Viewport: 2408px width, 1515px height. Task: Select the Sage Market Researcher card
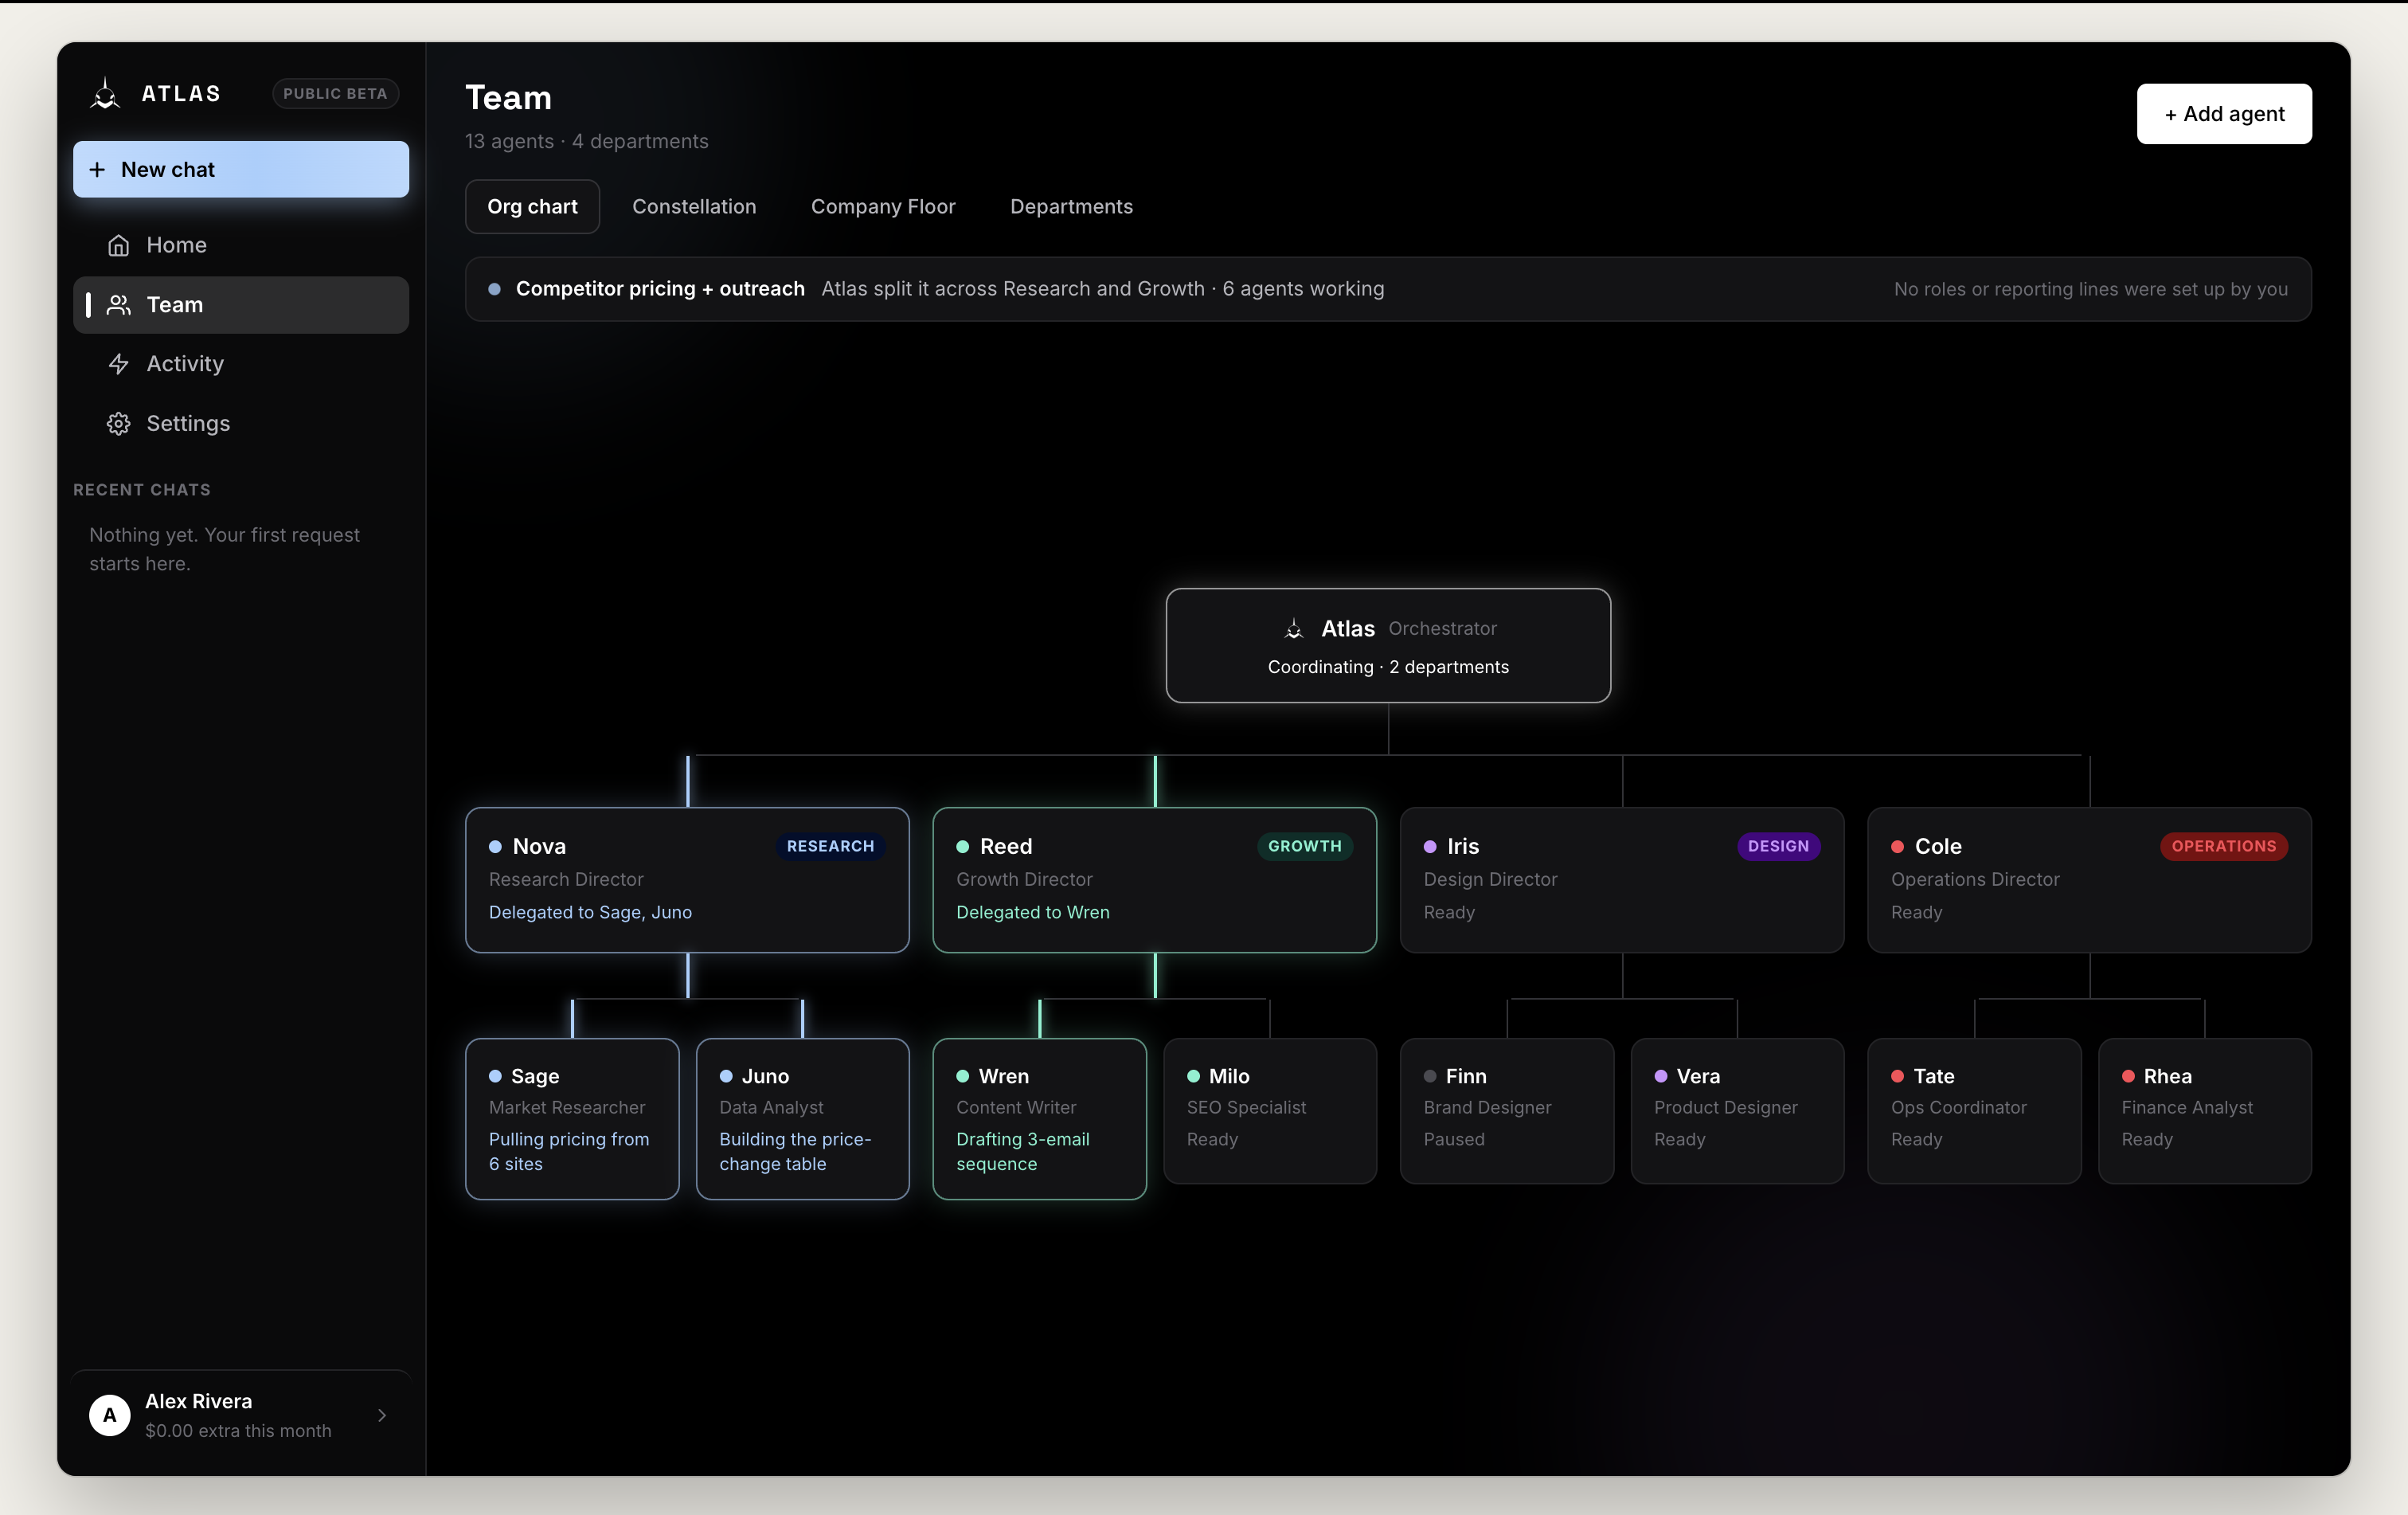point(572,1119)
